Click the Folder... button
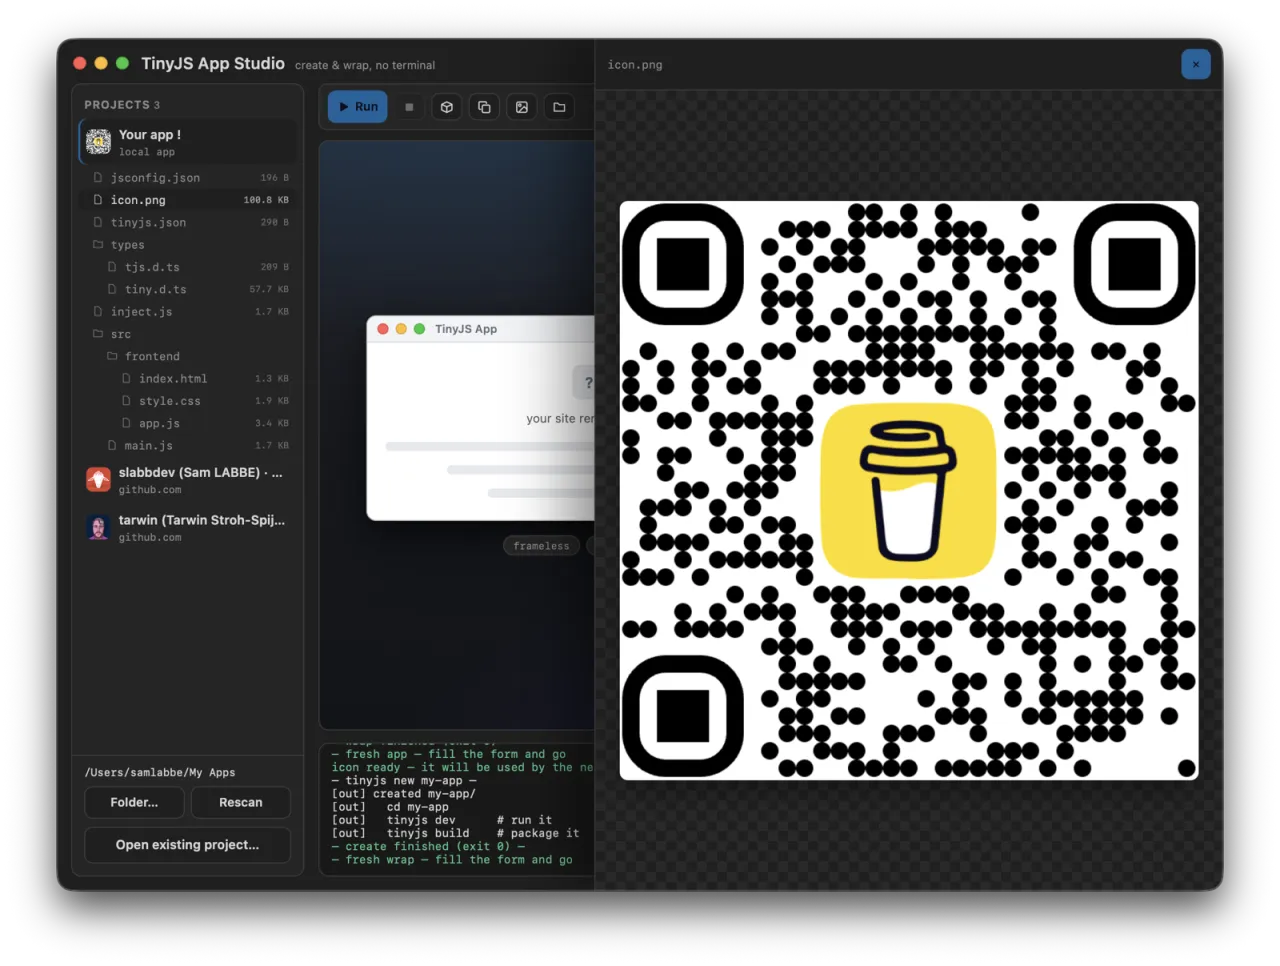Viewport: 1280px width, 966px height. coord(134,802)
